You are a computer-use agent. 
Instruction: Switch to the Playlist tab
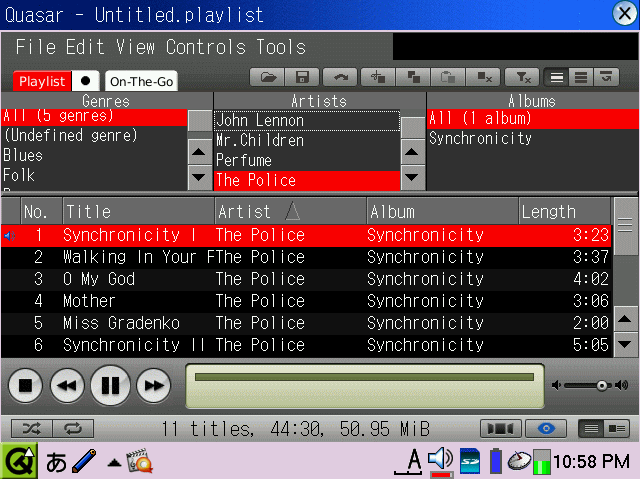(42, 81)
